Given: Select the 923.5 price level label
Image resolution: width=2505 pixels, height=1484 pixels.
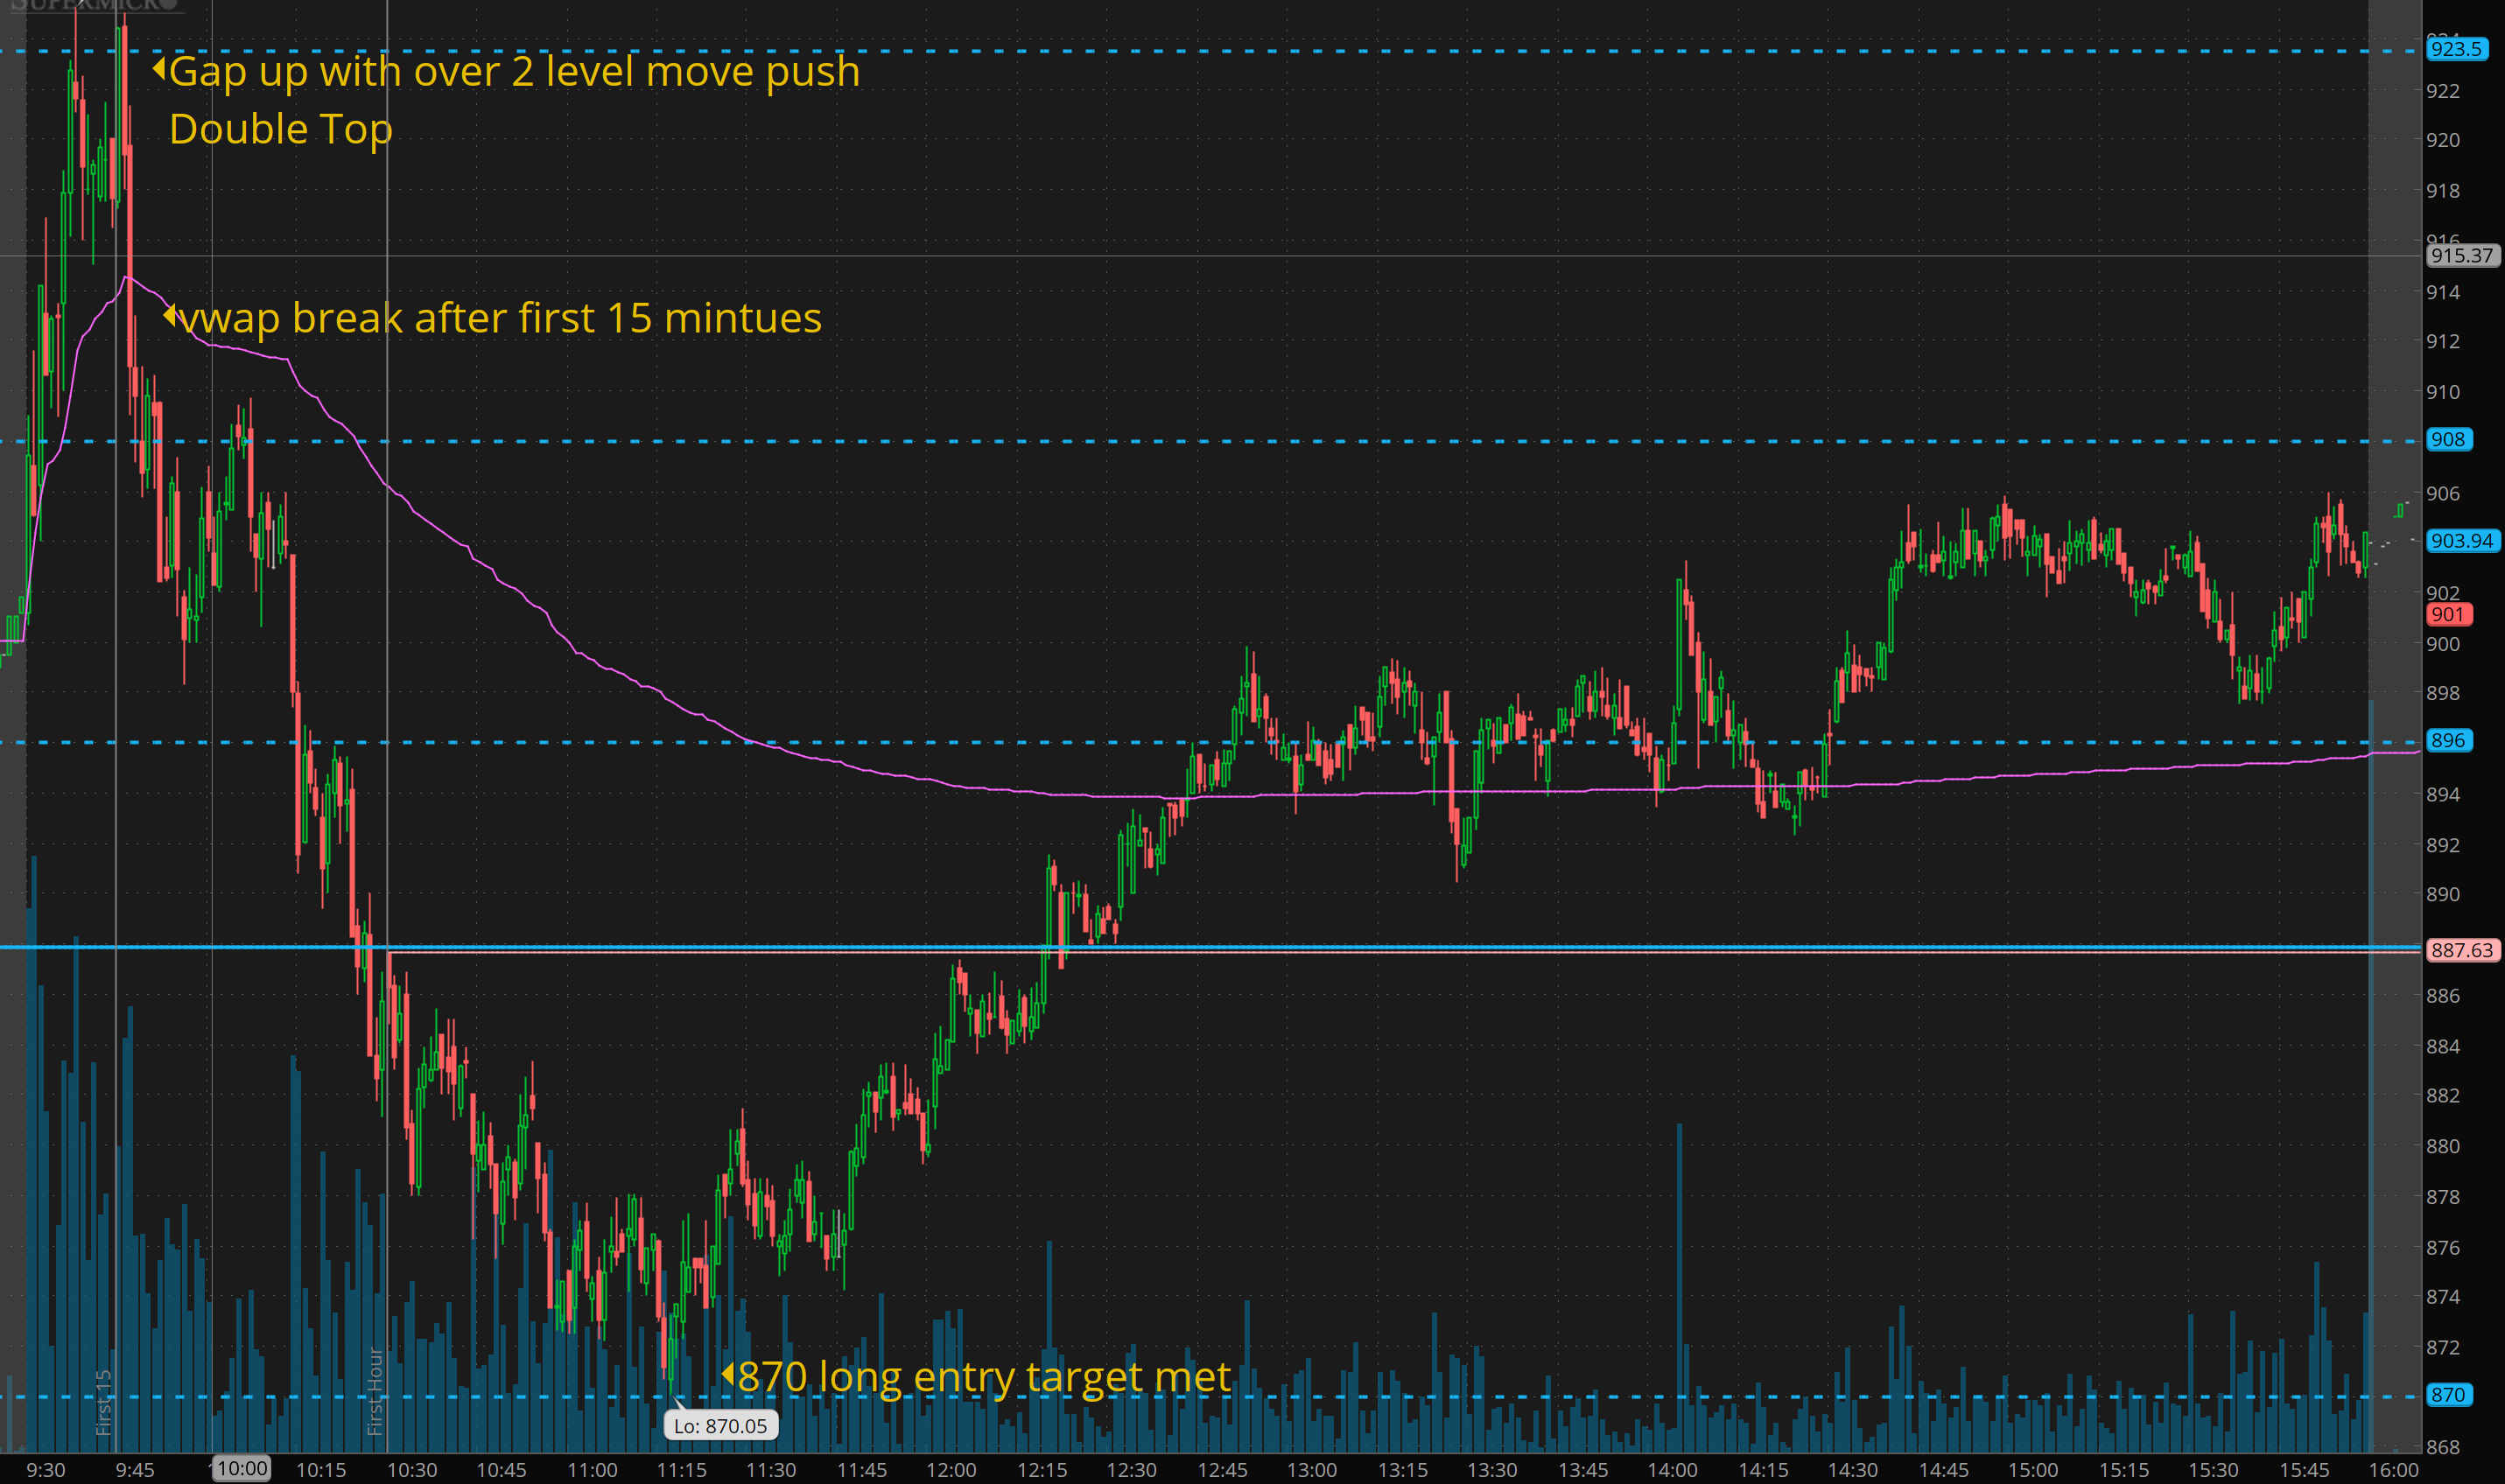Looking at the screenshot, I should coord(2455,49).
